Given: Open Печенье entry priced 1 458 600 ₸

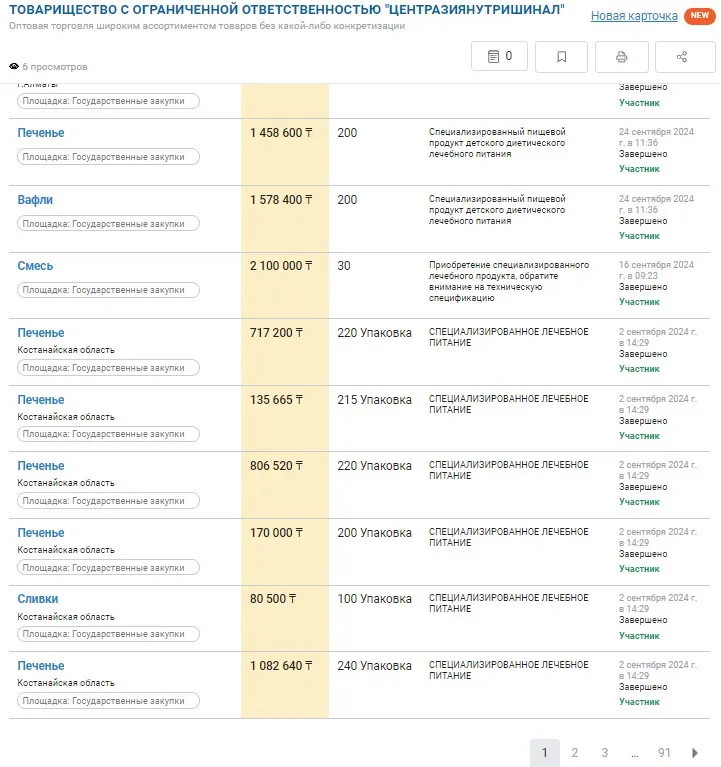Looking at the screenshot, I should [x=41, y=133].
